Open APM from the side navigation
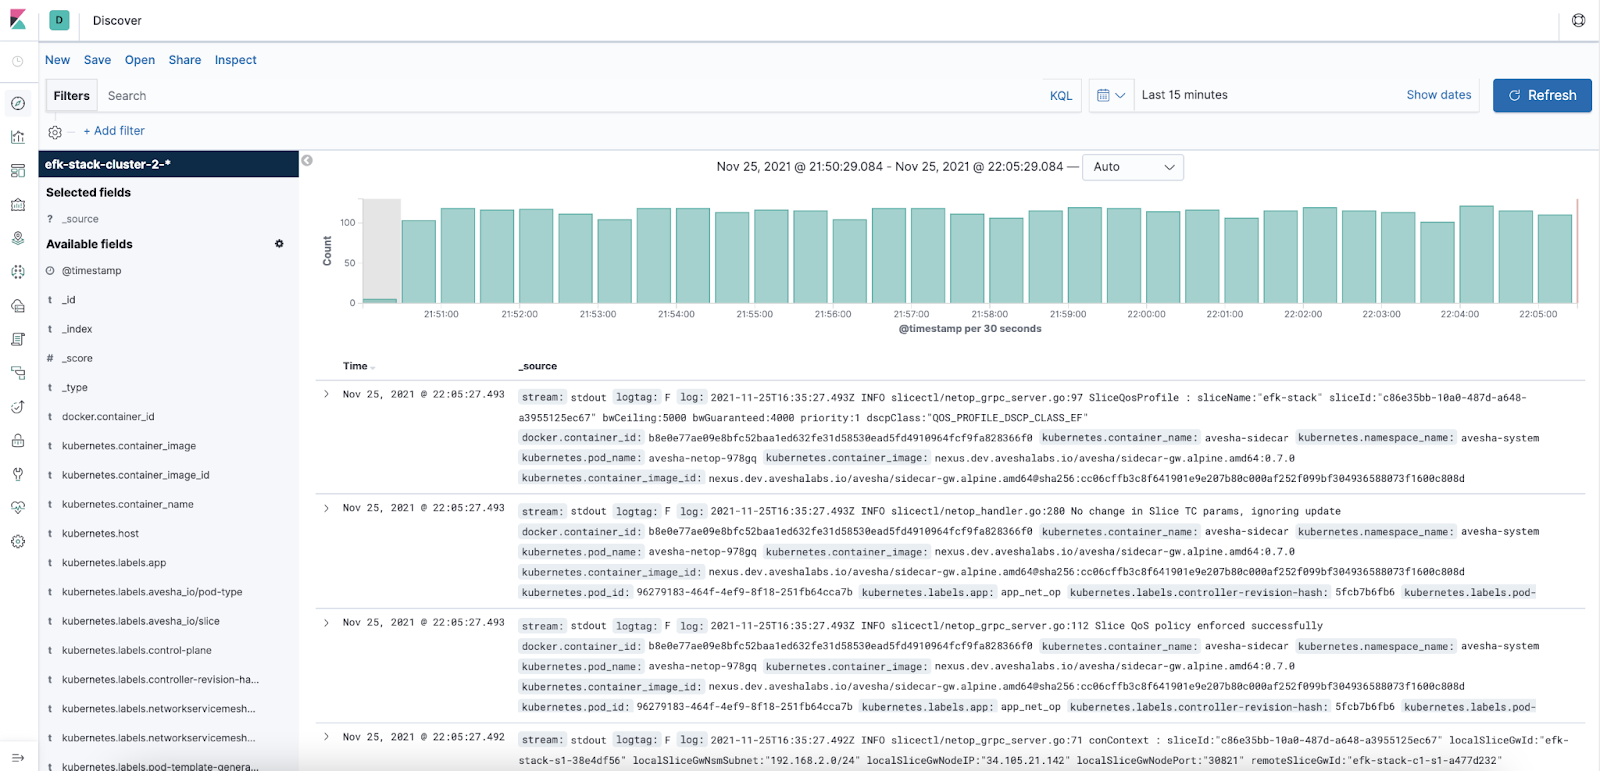The image size is (1600, 771). (x=18, y=373)
